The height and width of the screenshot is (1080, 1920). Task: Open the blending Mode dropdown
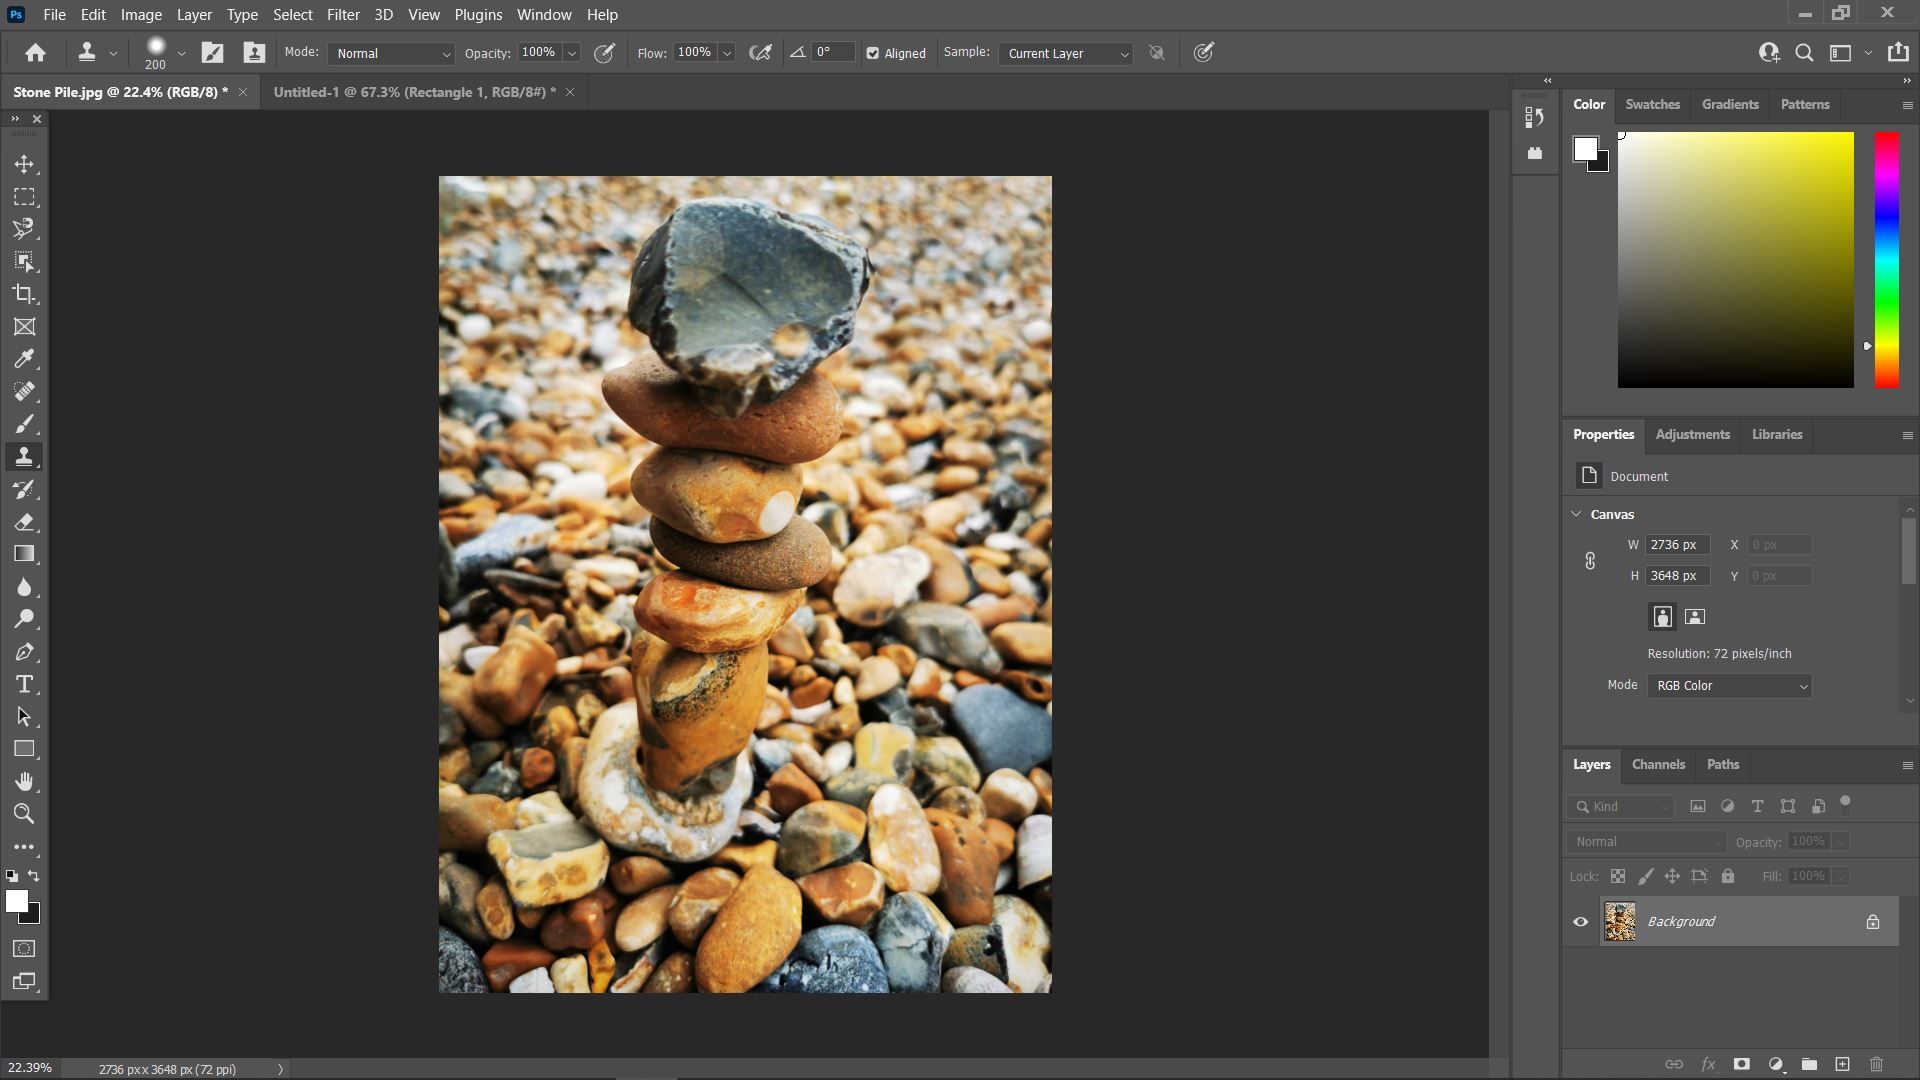click(x=390, y=53)
